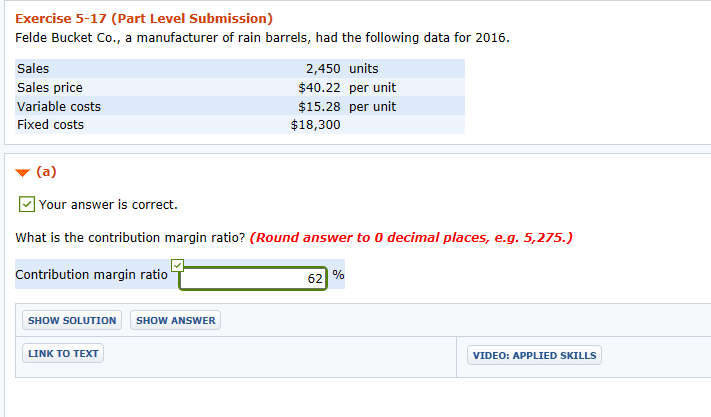Image resolution: width=711 pixels, height=417 pixels.
Task: Click small checkmark icon above ratio input
Action: click(x=177, y=265)
